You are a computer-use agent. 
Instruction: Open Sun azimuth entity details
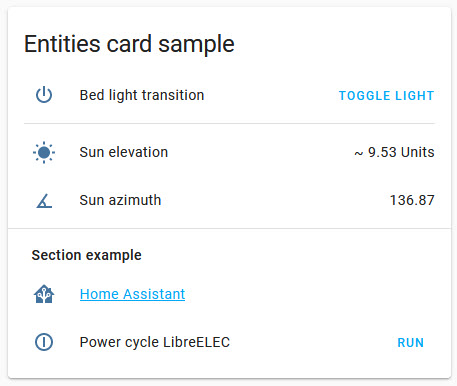[120, 200]
